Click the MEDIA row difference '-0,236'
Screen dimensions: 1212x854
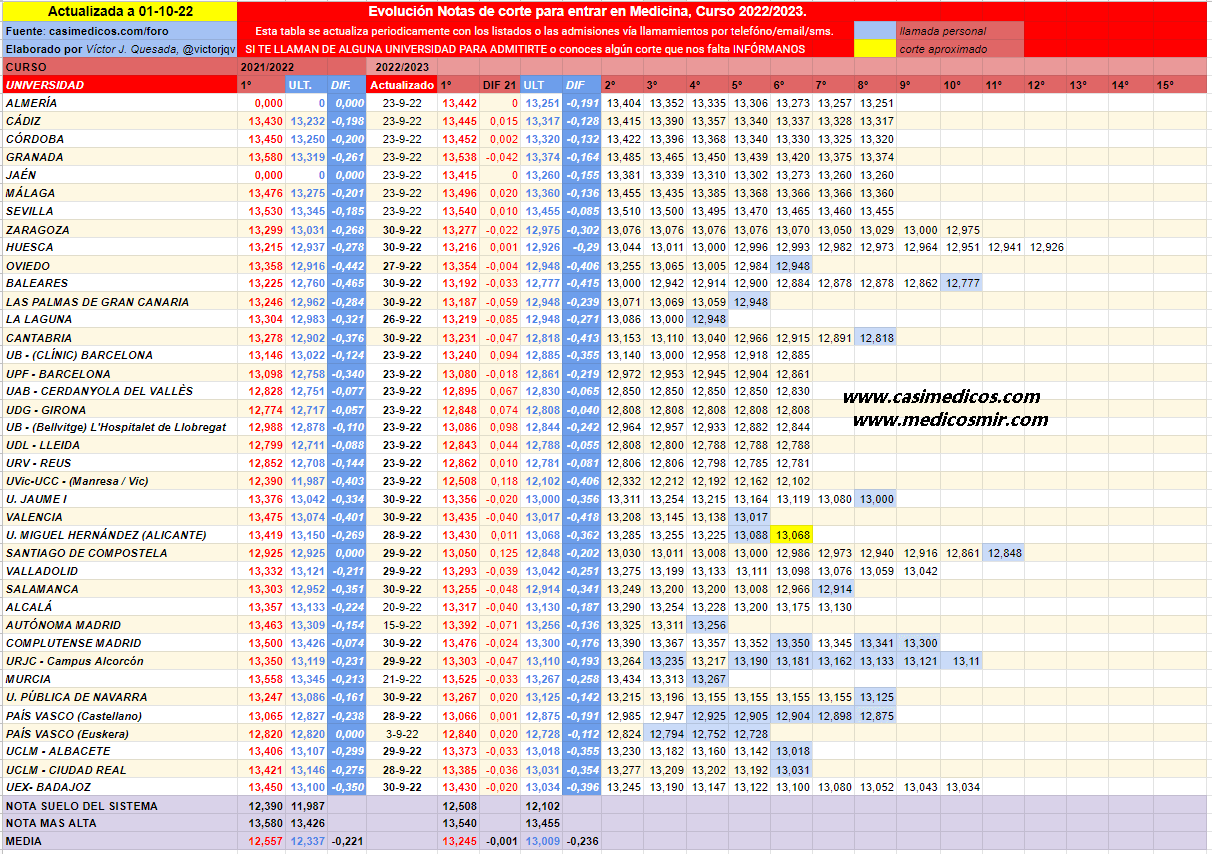pyautogui.click(x=581, y=841)
